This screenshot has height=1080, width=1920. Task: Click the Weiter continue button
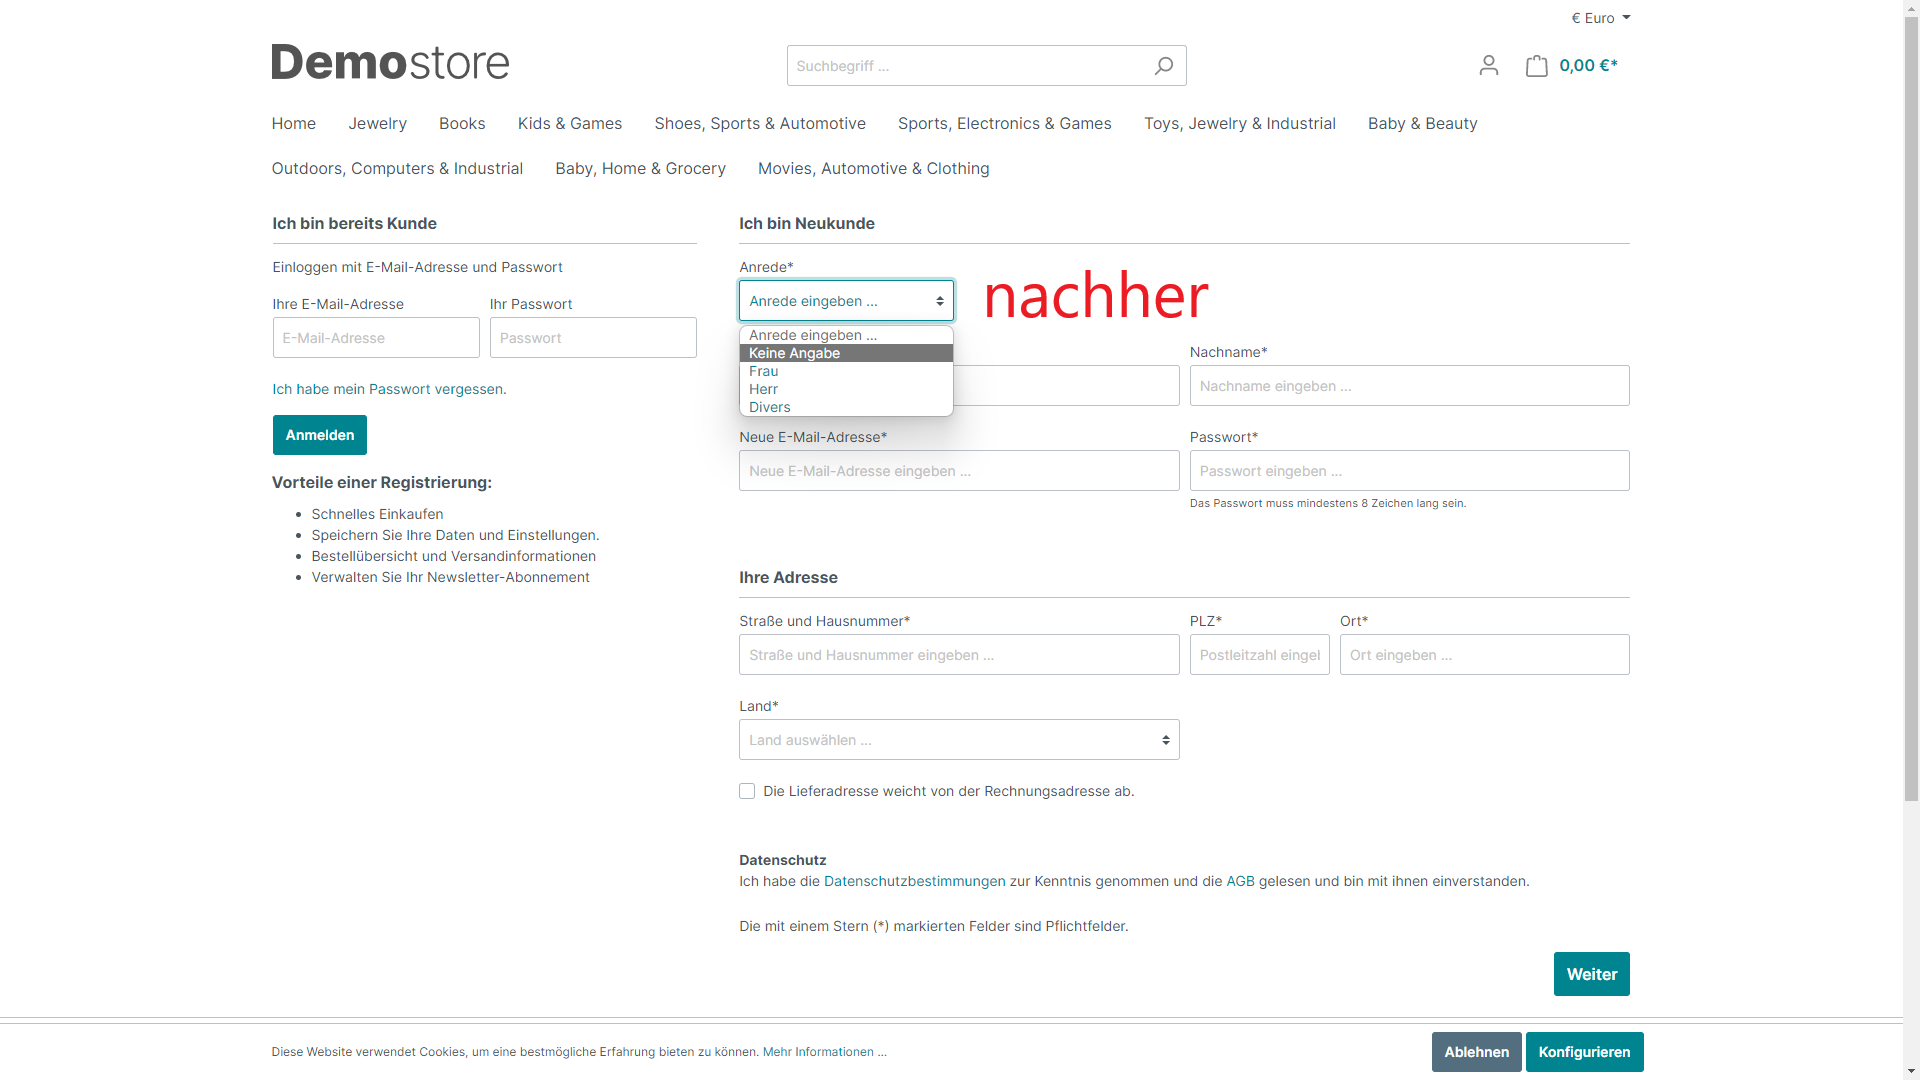point(1590,973)
